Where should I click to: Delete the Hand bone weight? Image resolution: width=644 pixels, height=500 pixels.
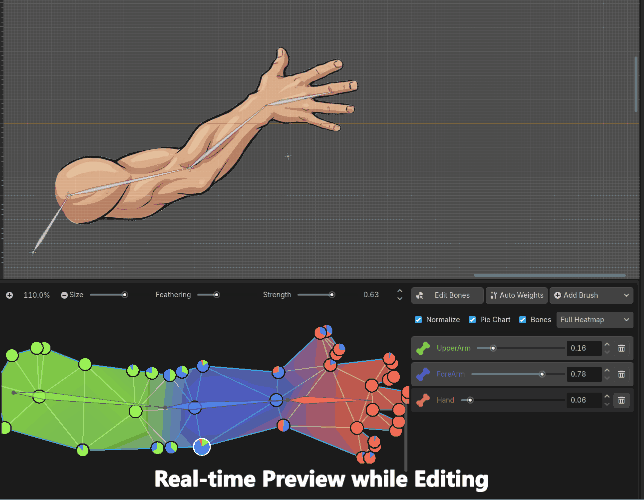tap(621, 400)
